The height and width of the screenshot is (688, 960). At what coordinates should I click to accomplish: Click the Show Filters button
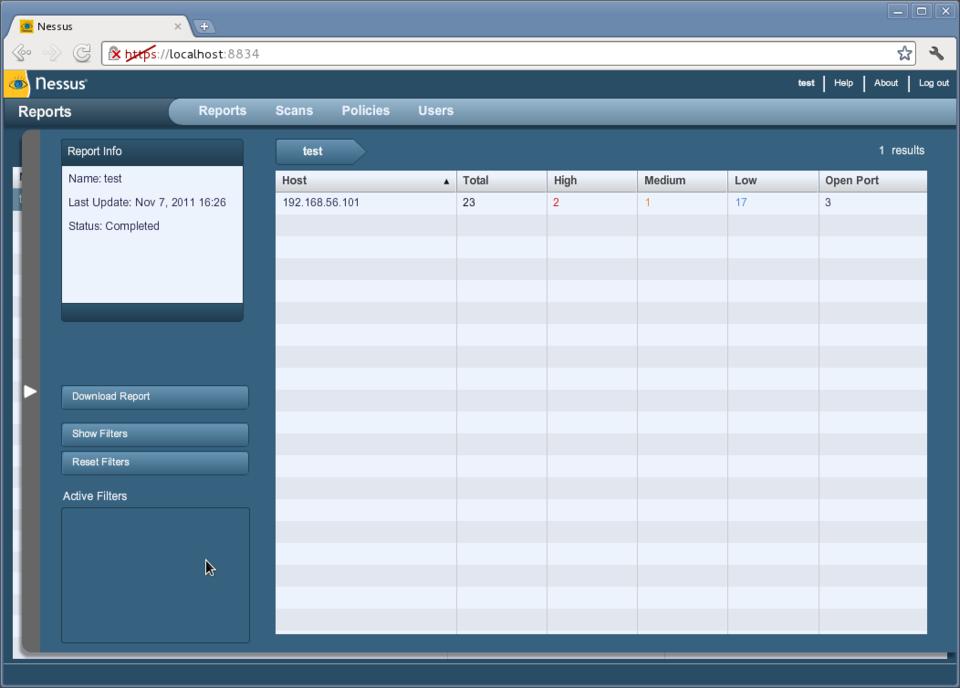pos(154,434)
